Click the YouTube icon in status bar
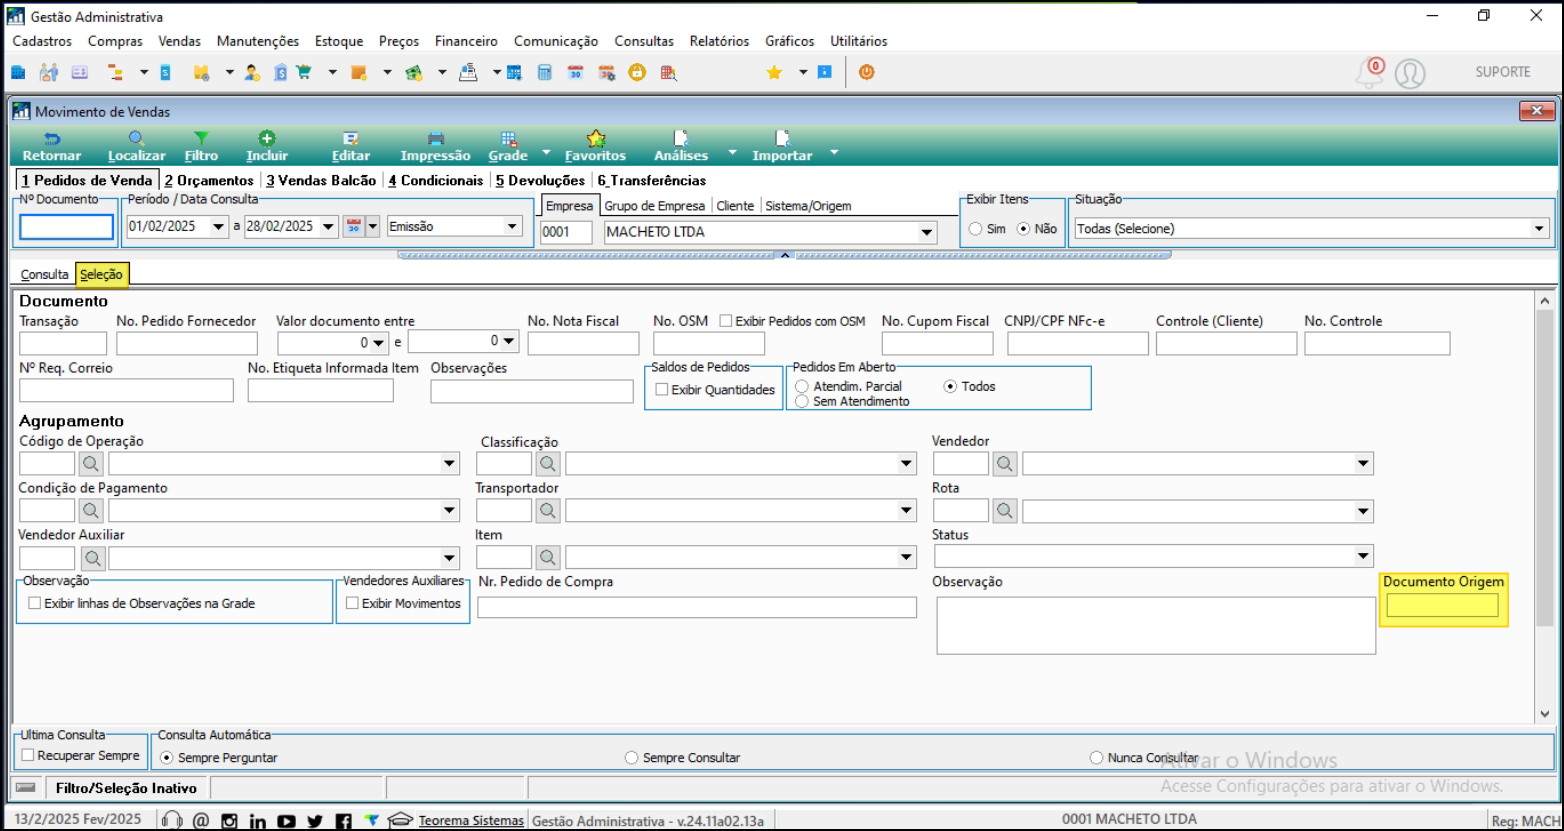1564x831 pixels. [287, 821]
